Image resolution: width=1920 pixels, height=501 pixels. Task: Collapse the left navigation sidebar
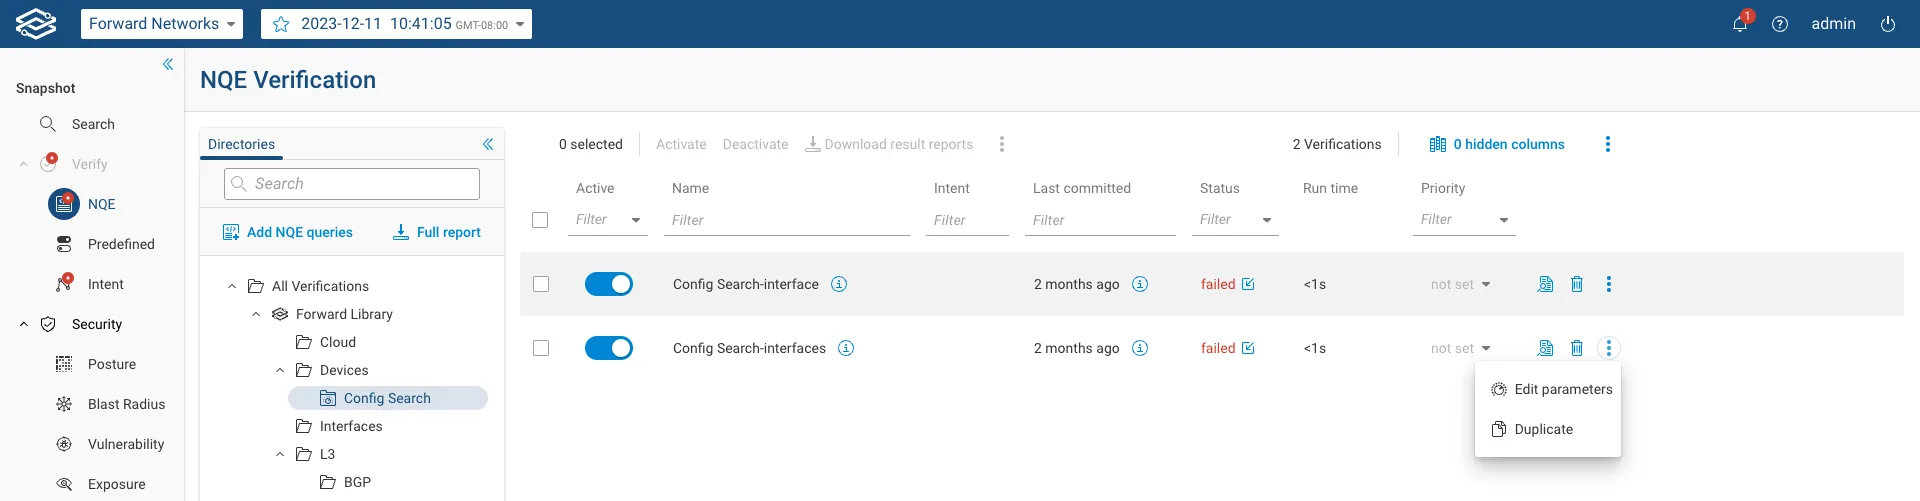click(168, 64)
